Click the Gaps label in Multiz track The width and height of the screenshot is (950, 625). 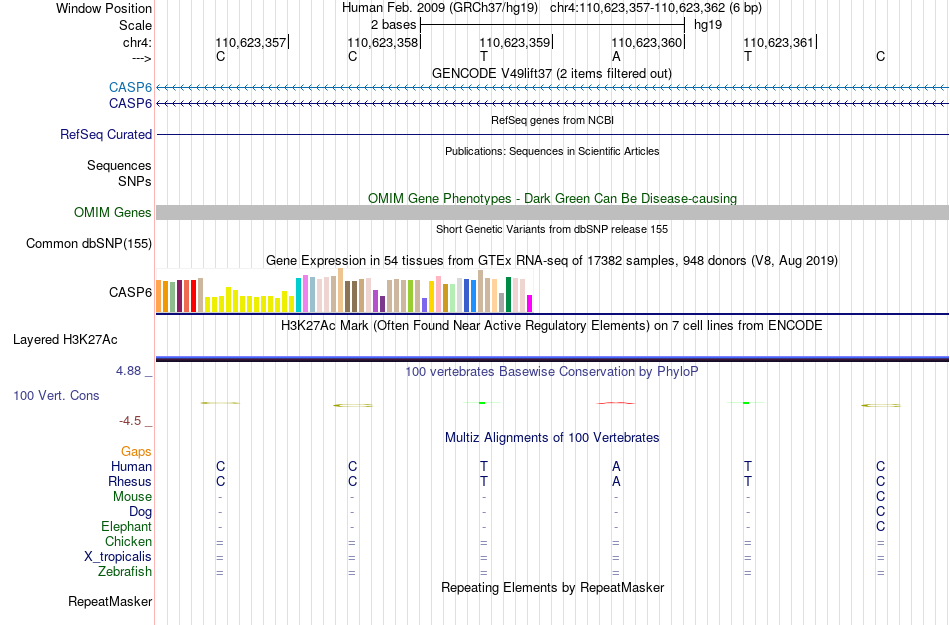(136, 451)
